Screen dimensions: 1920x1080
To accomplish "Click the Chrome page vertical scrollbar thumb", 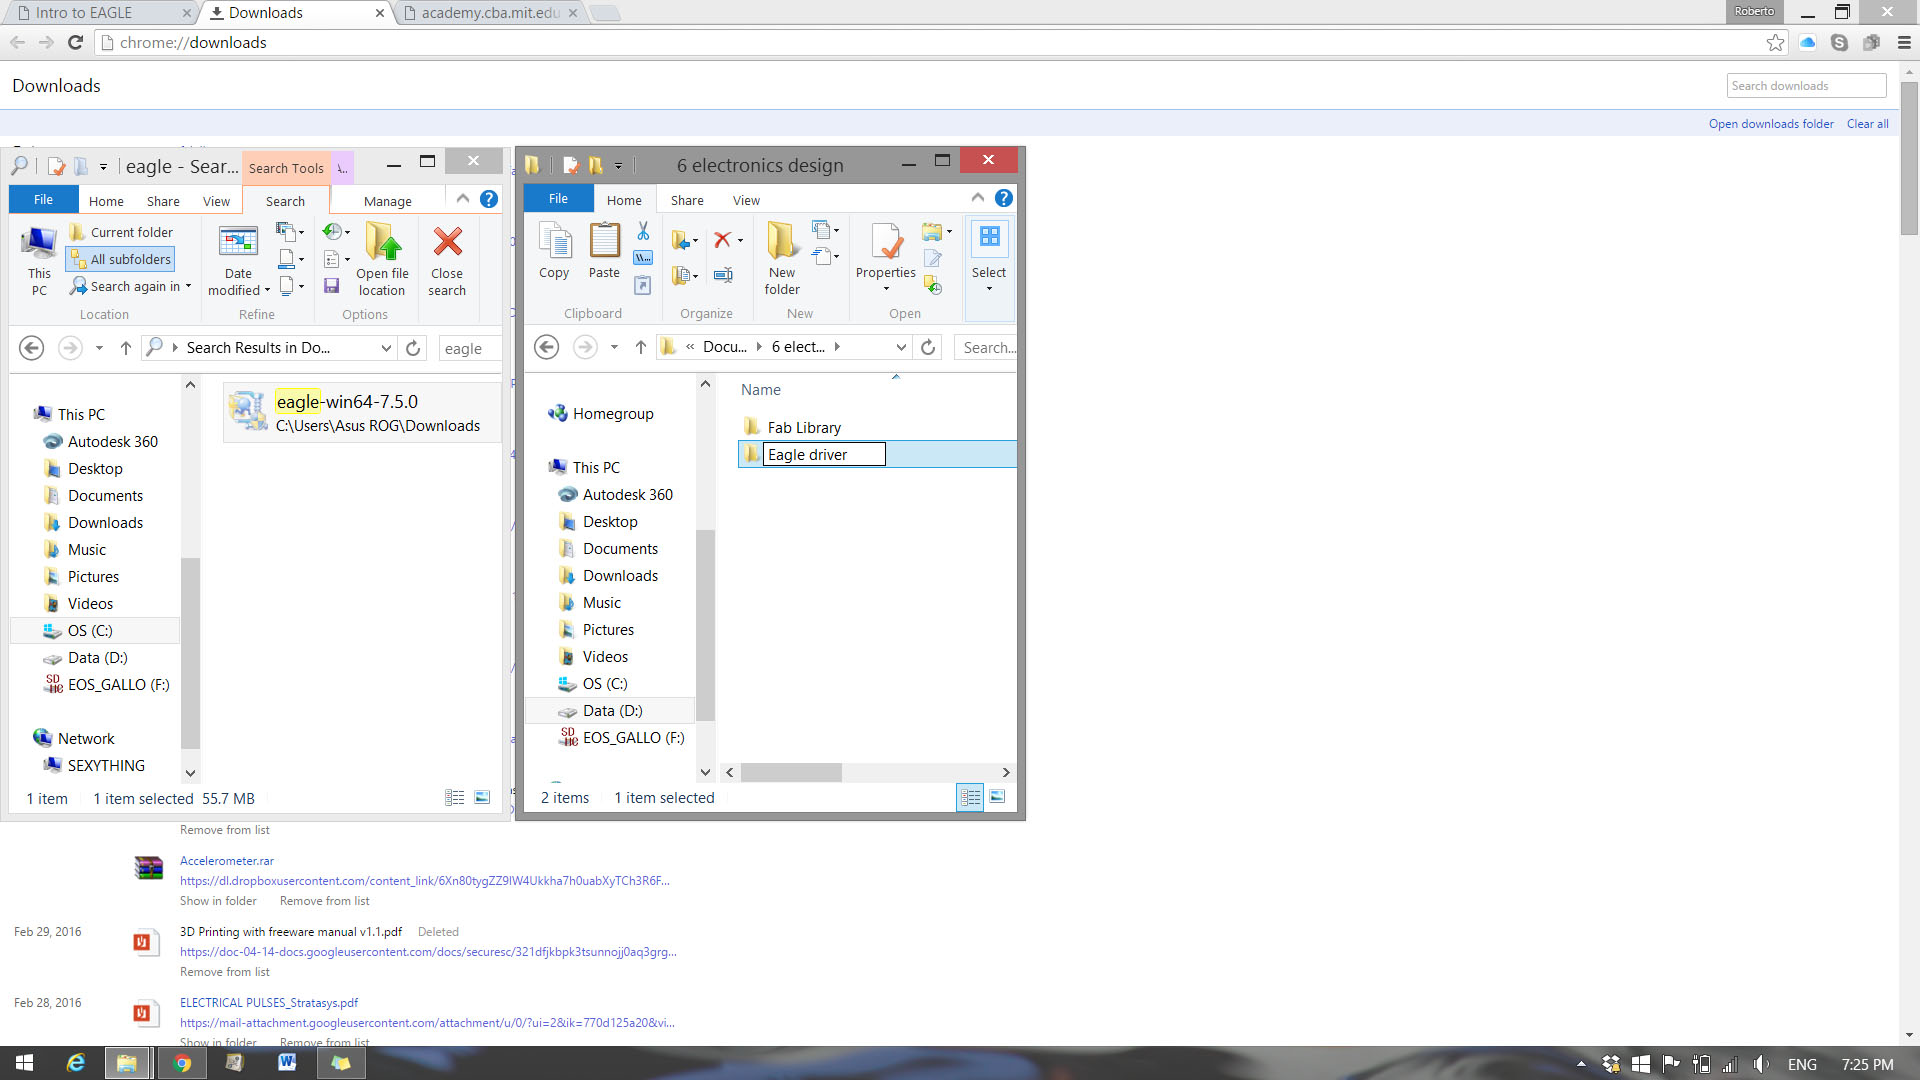I will 1910,158.
